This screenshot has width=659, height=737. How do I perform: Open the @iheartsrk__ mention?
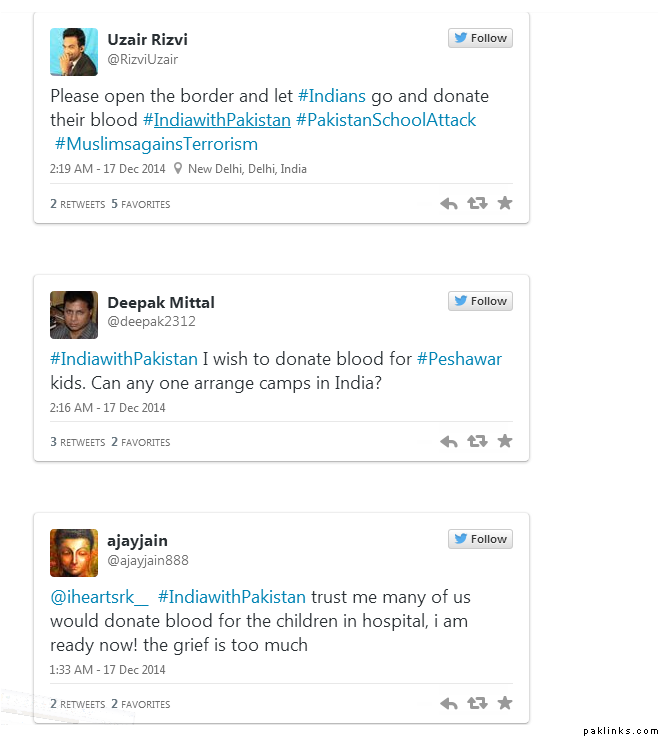tap(99, 597)
